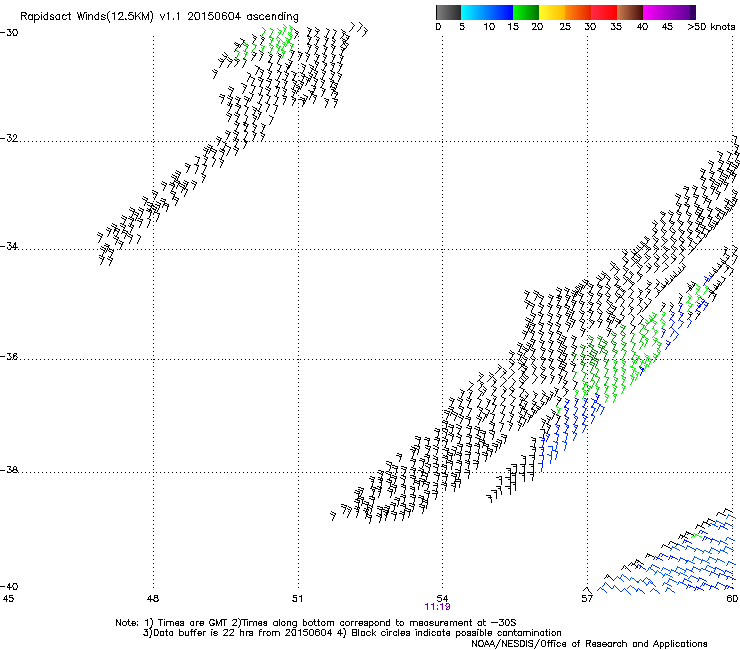The height and width of the screenshot is (650, 740).
Task: Click the yellow 20-25 knots color band
Action: pyautogui.click(x=551, y=12)
